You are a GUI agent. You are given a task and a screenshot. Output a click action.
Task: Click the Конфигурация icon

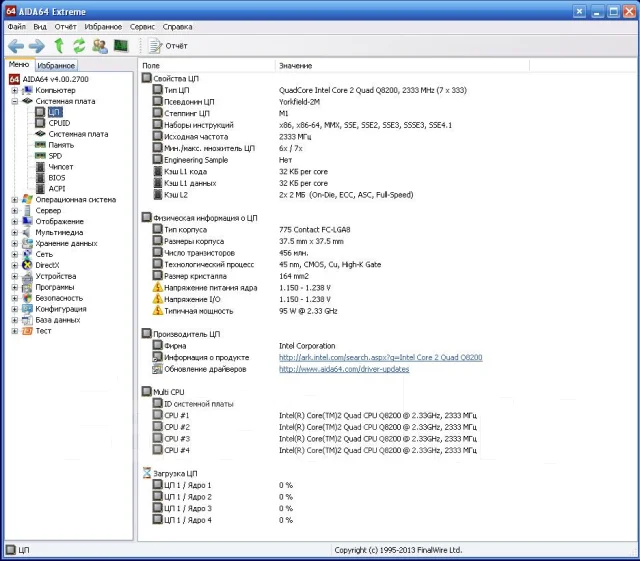pos(27,309)
